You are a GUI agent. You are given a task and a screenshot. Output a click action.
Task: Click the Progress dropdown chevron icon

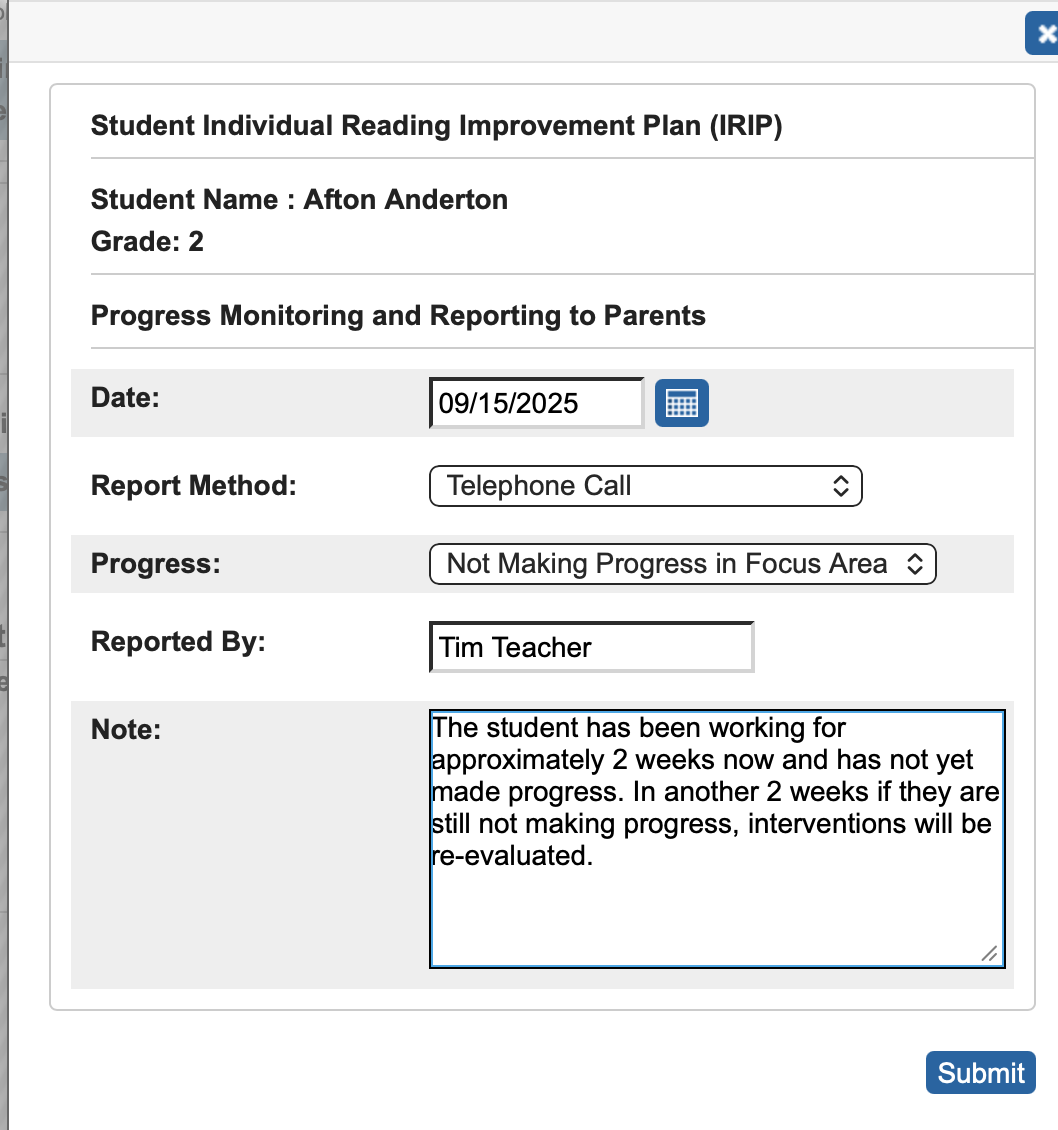917,563
